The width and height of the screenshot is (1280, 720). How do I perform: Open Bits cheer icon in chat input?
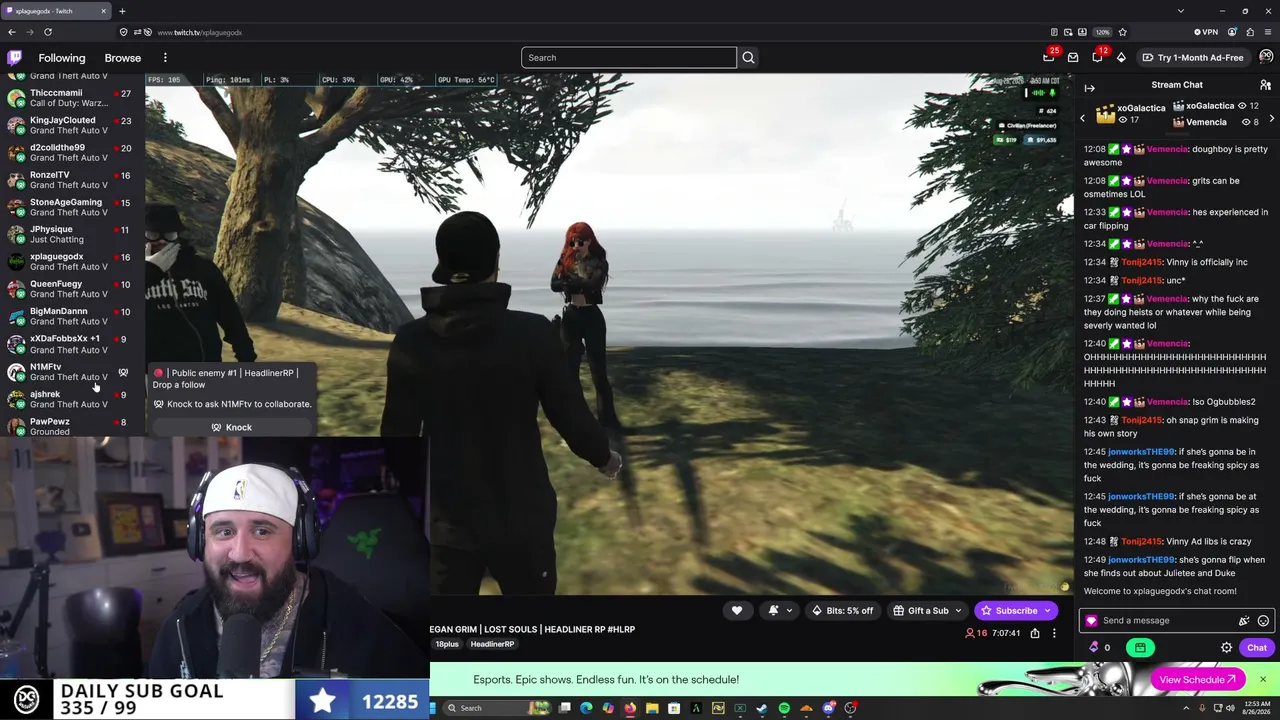pos(1244,621)
